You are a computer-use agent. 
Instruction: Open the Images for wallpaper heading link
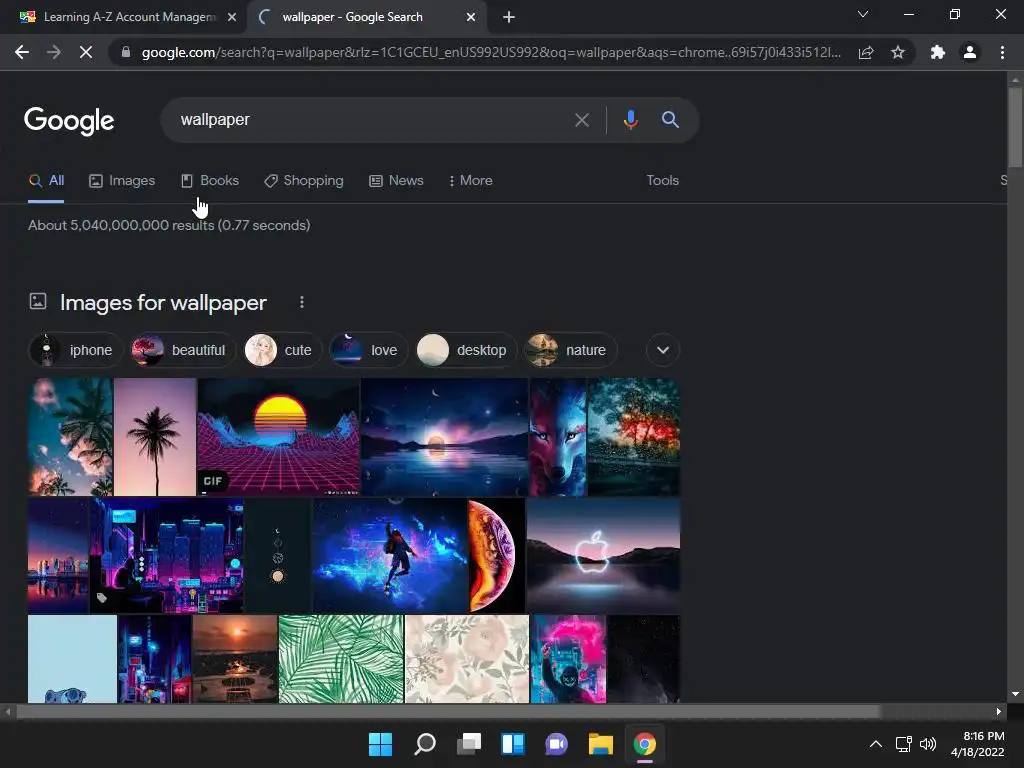[163, 302]
